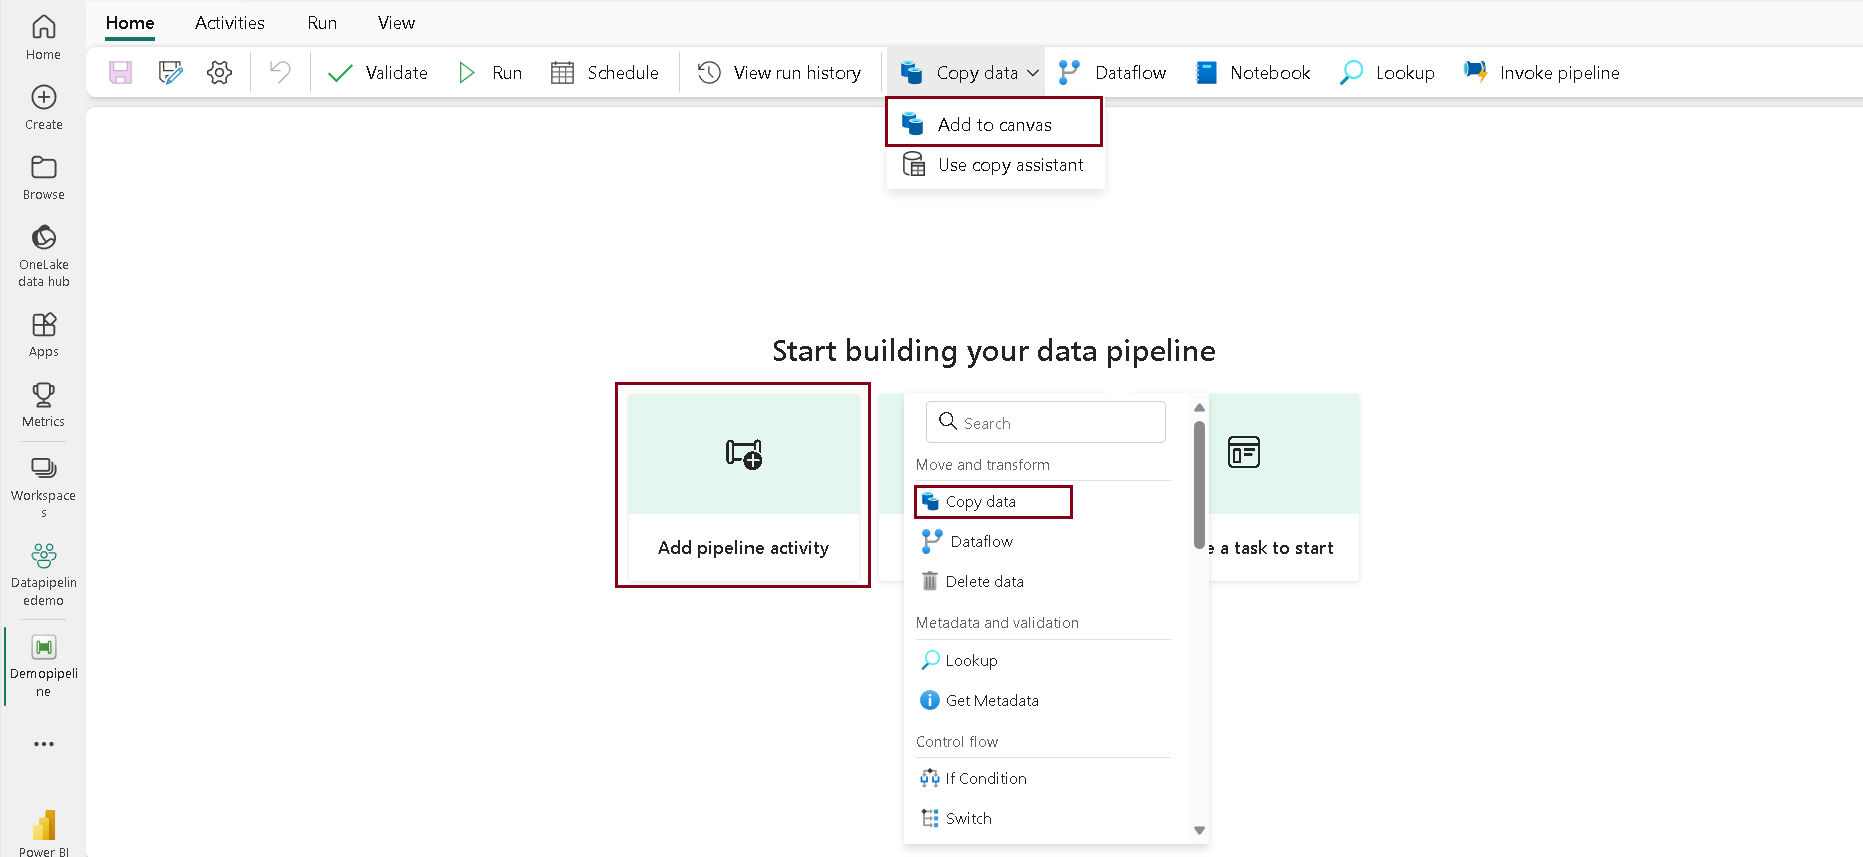Add a Lookup activity from toolbar

1387,72
